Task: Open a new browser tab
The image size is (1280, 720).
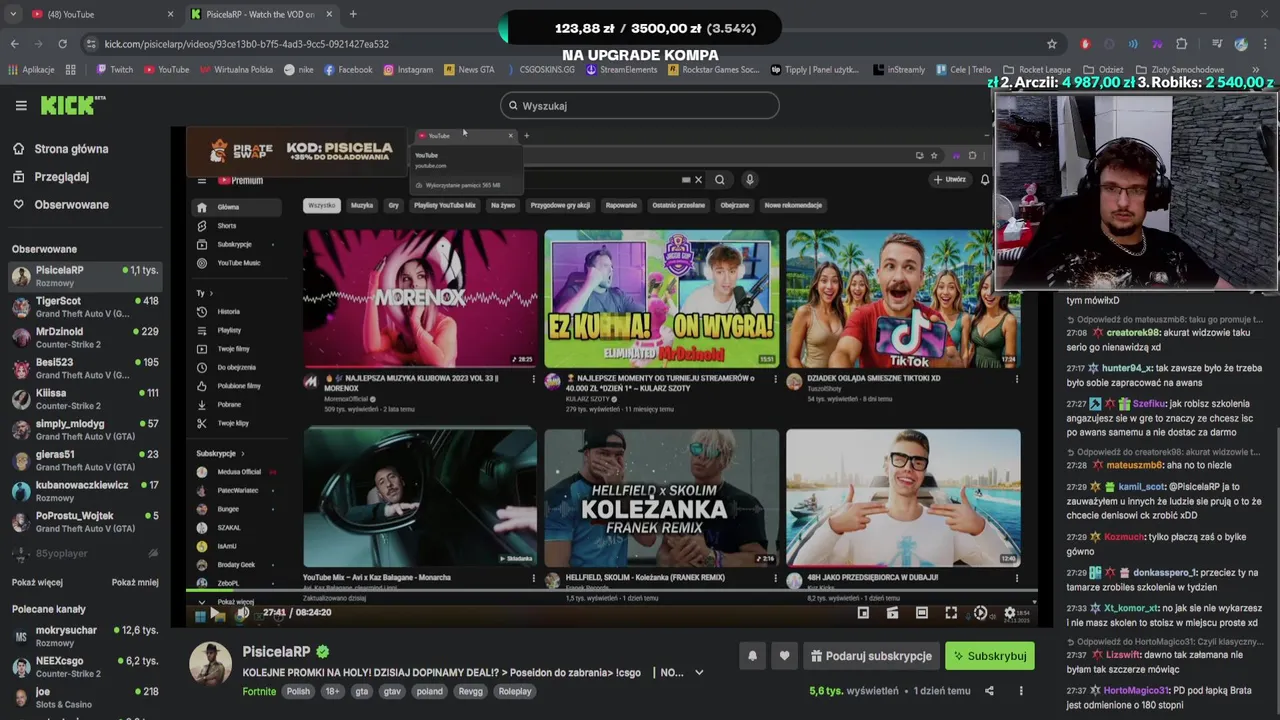Action: [x=353, y=14]
